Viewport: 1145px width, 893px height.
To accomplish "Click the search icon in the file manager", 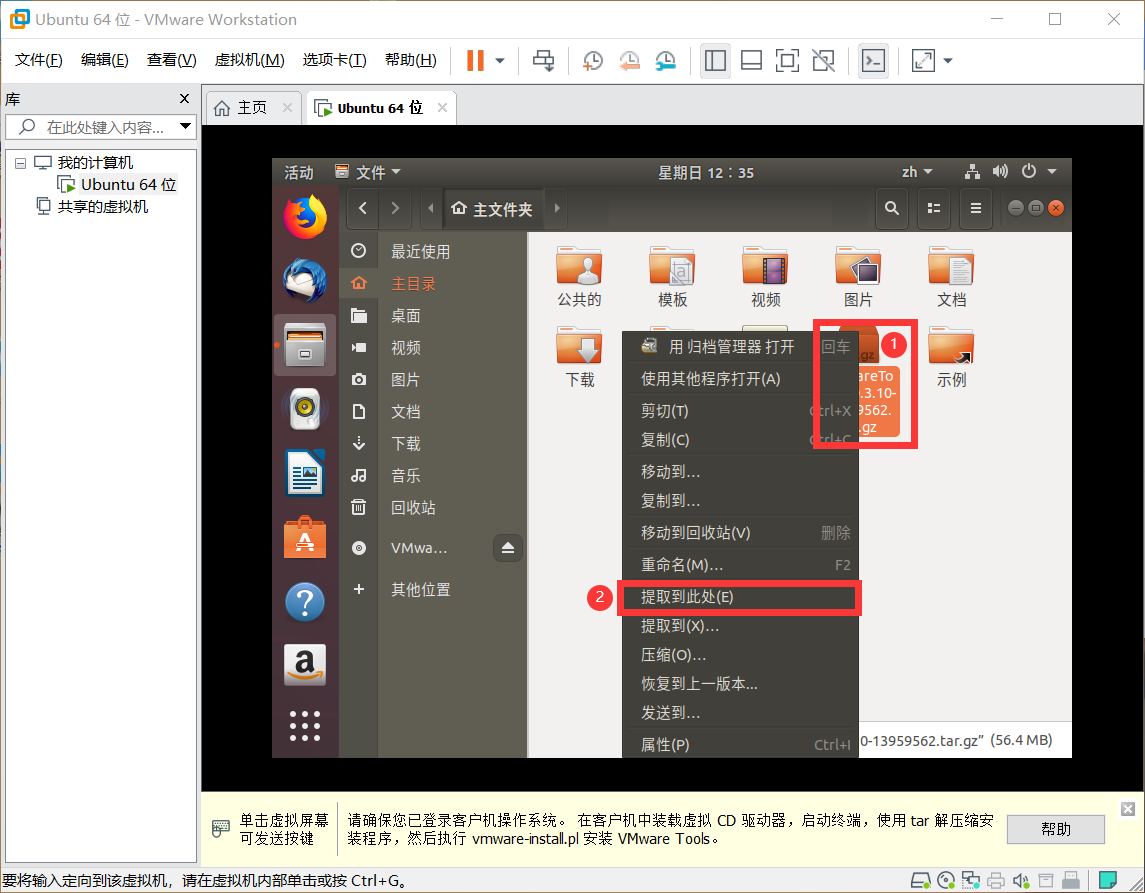I will tap(891, 208).
